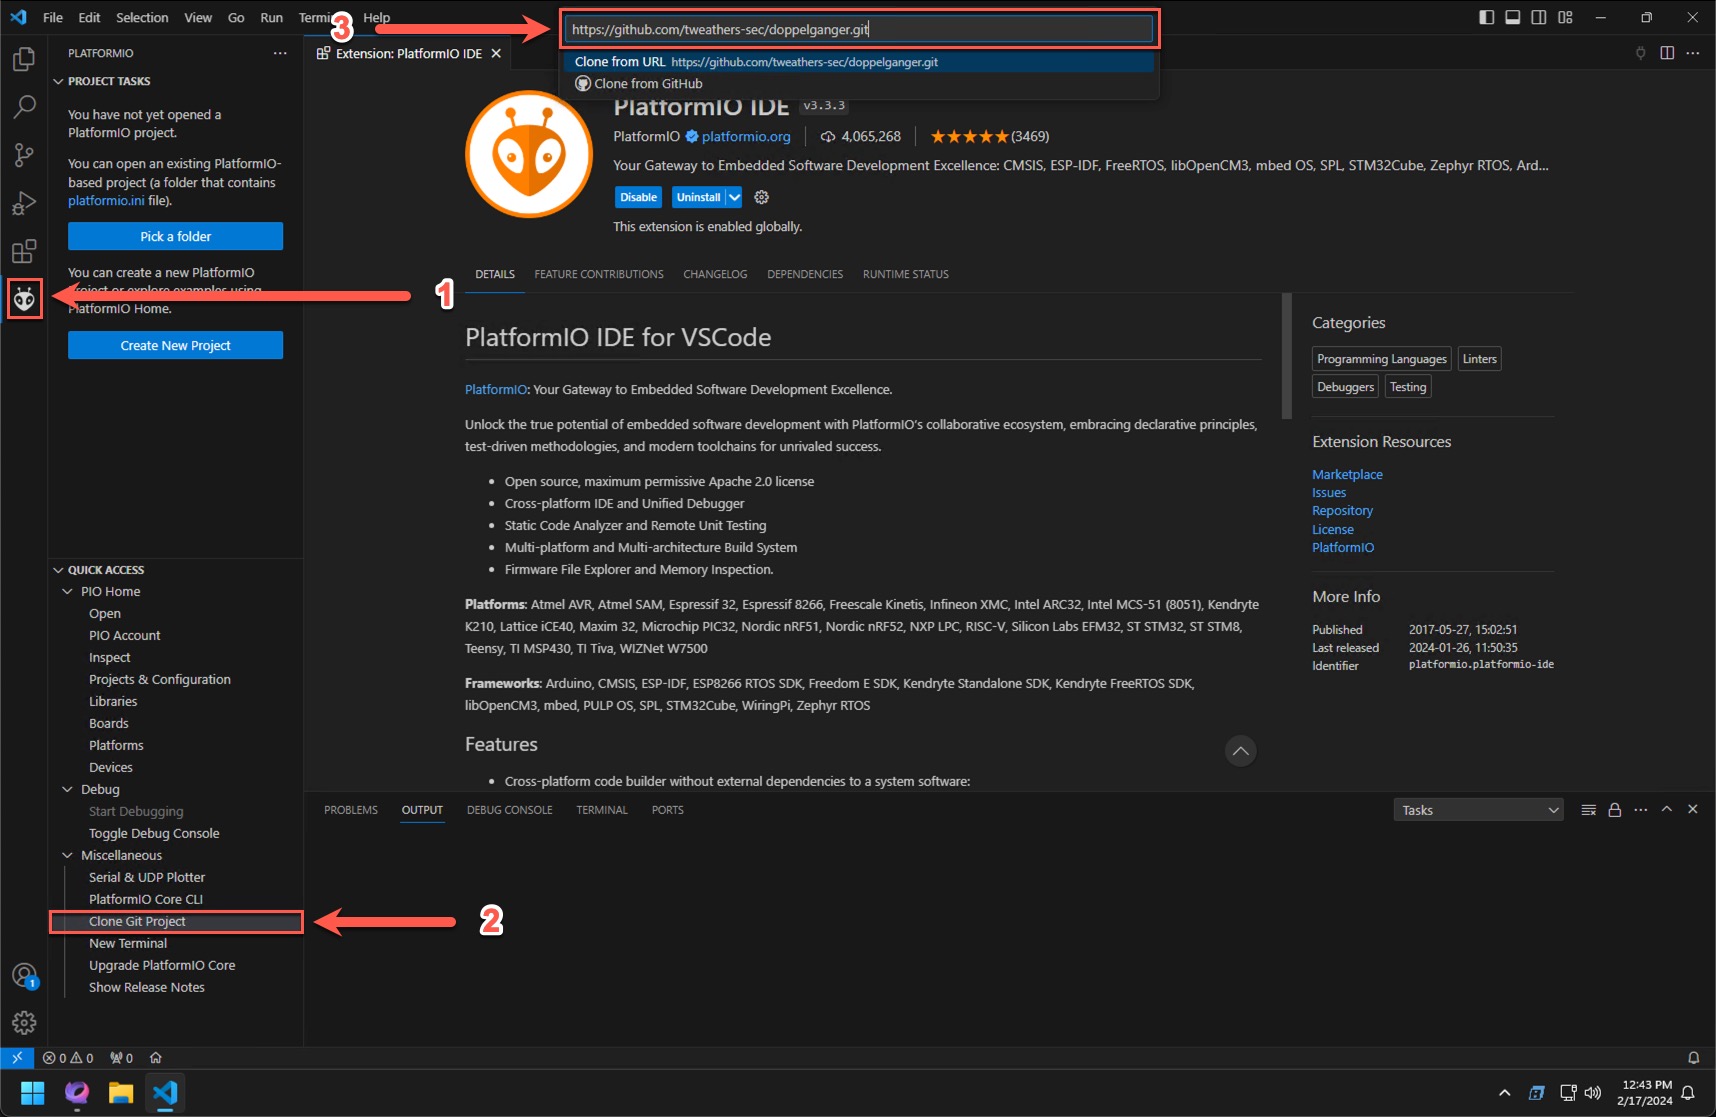Collapse the PROJECT TASKS section

tap(58, 81)
